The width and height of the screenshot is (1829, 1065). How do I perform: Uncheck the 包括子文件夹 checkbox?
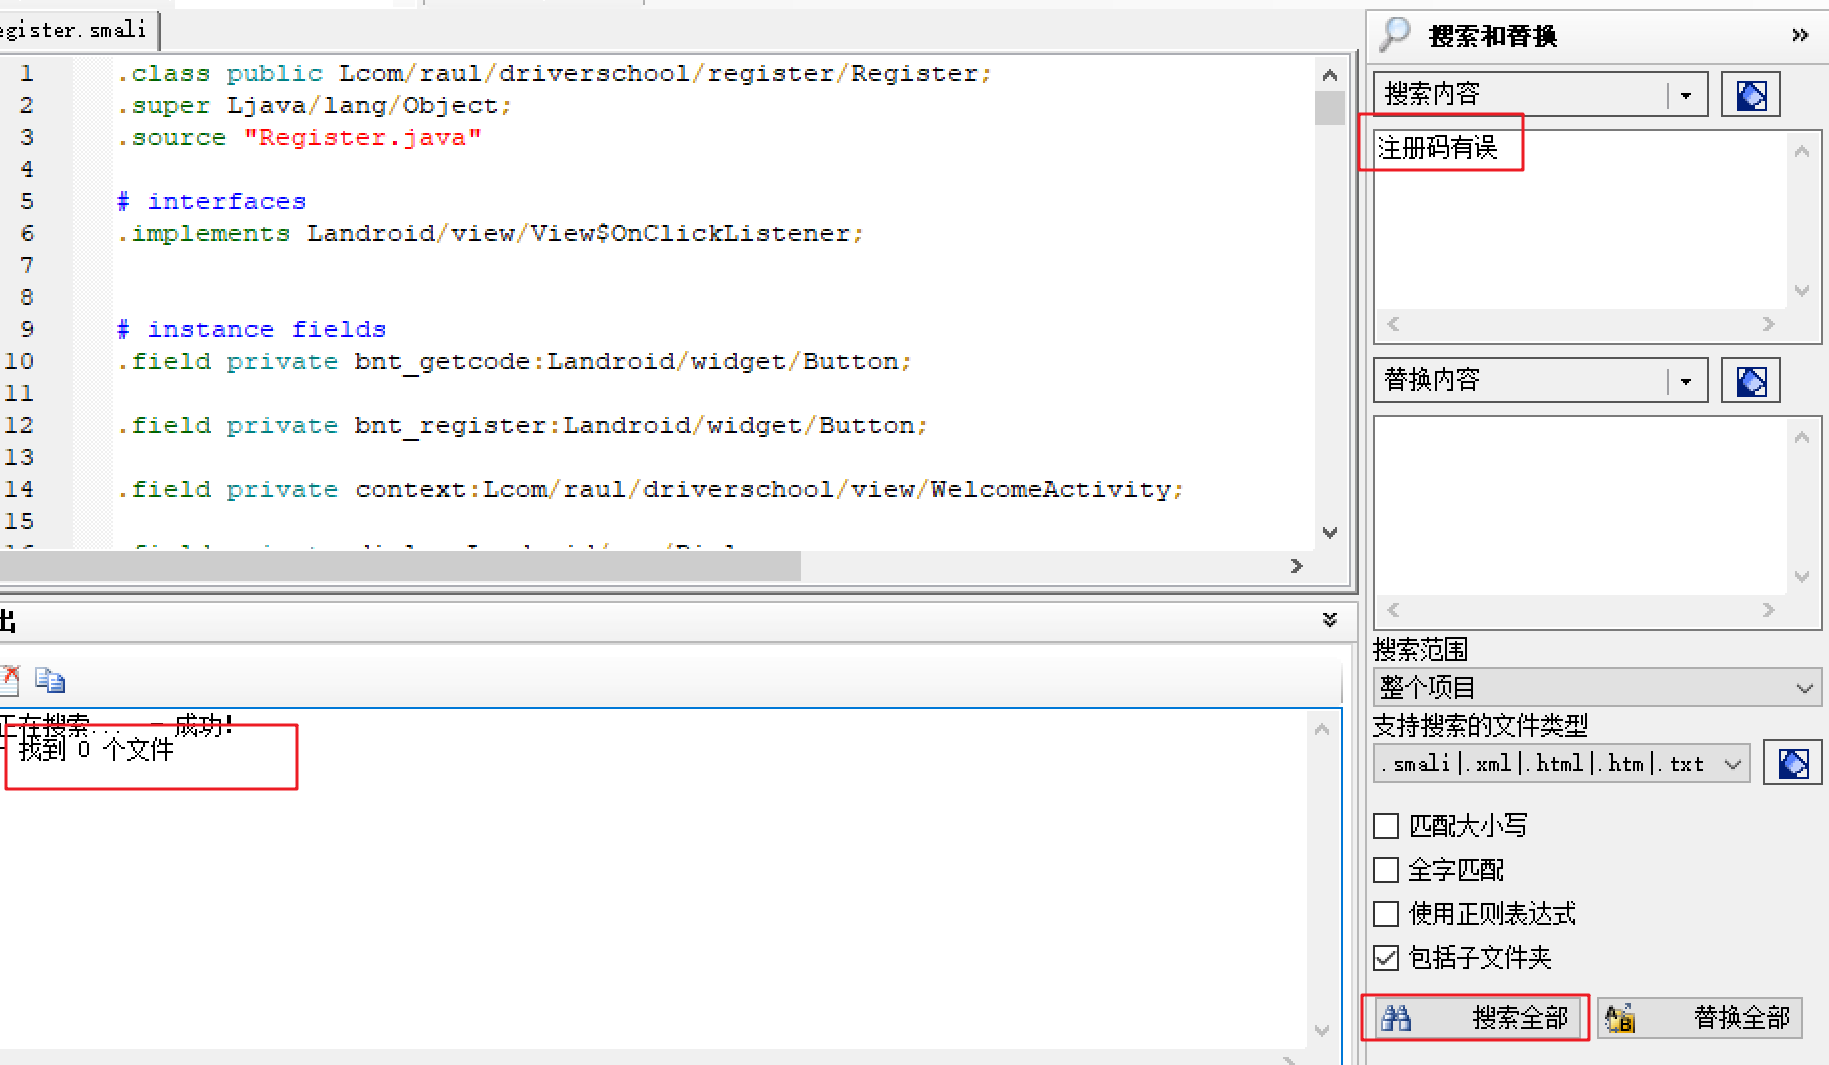tap(1386, 958)
